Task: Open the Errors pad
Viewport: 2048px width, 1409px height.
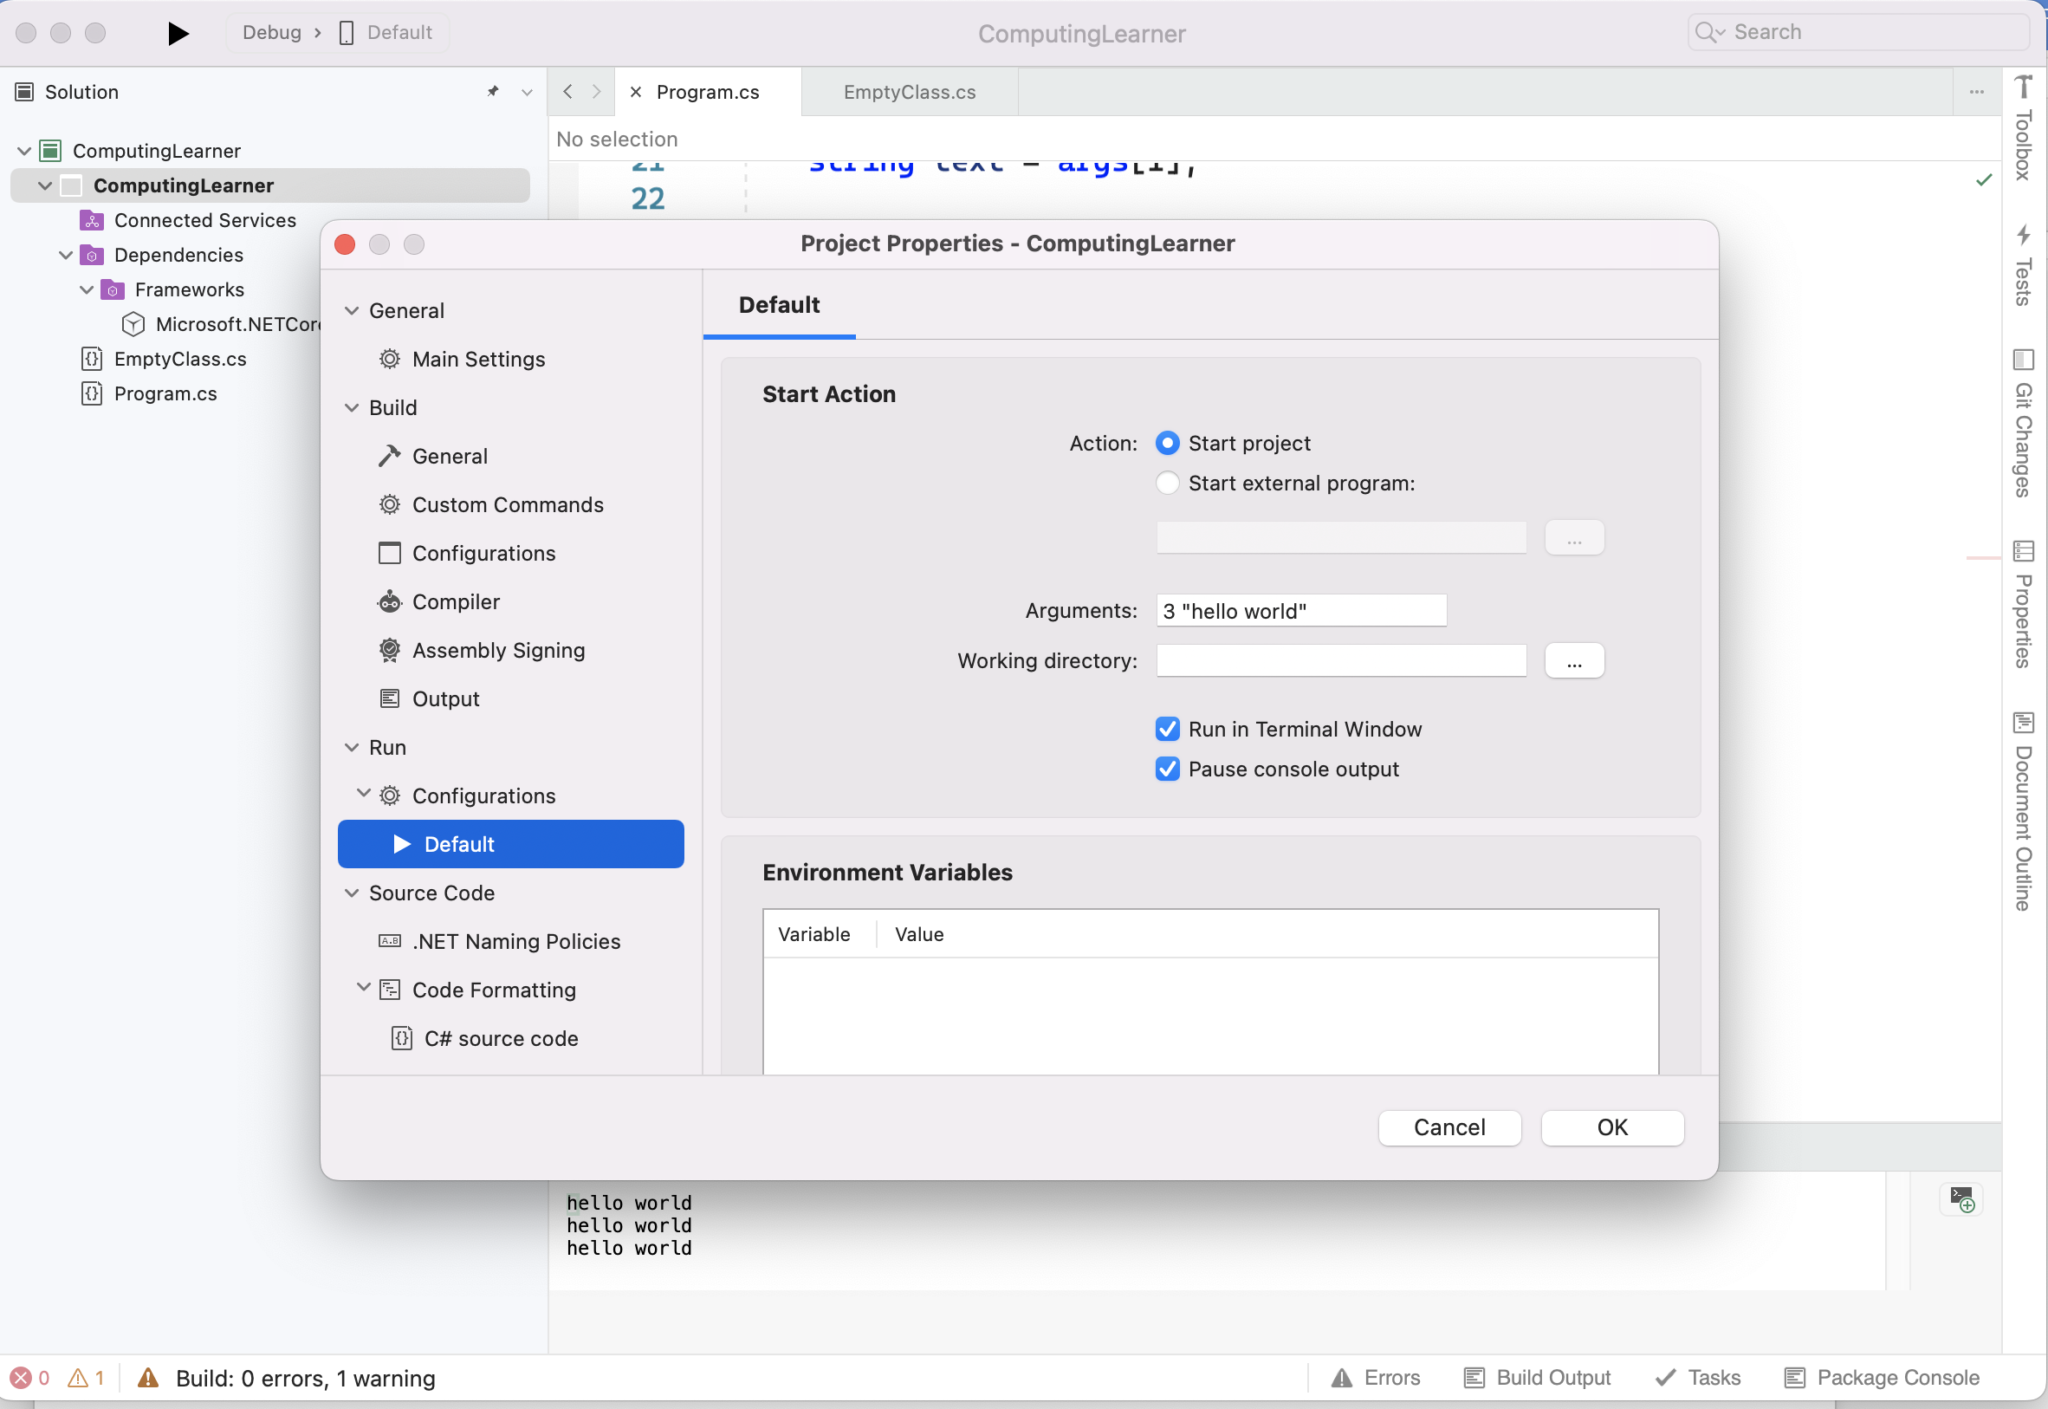Action: 1376,1378
